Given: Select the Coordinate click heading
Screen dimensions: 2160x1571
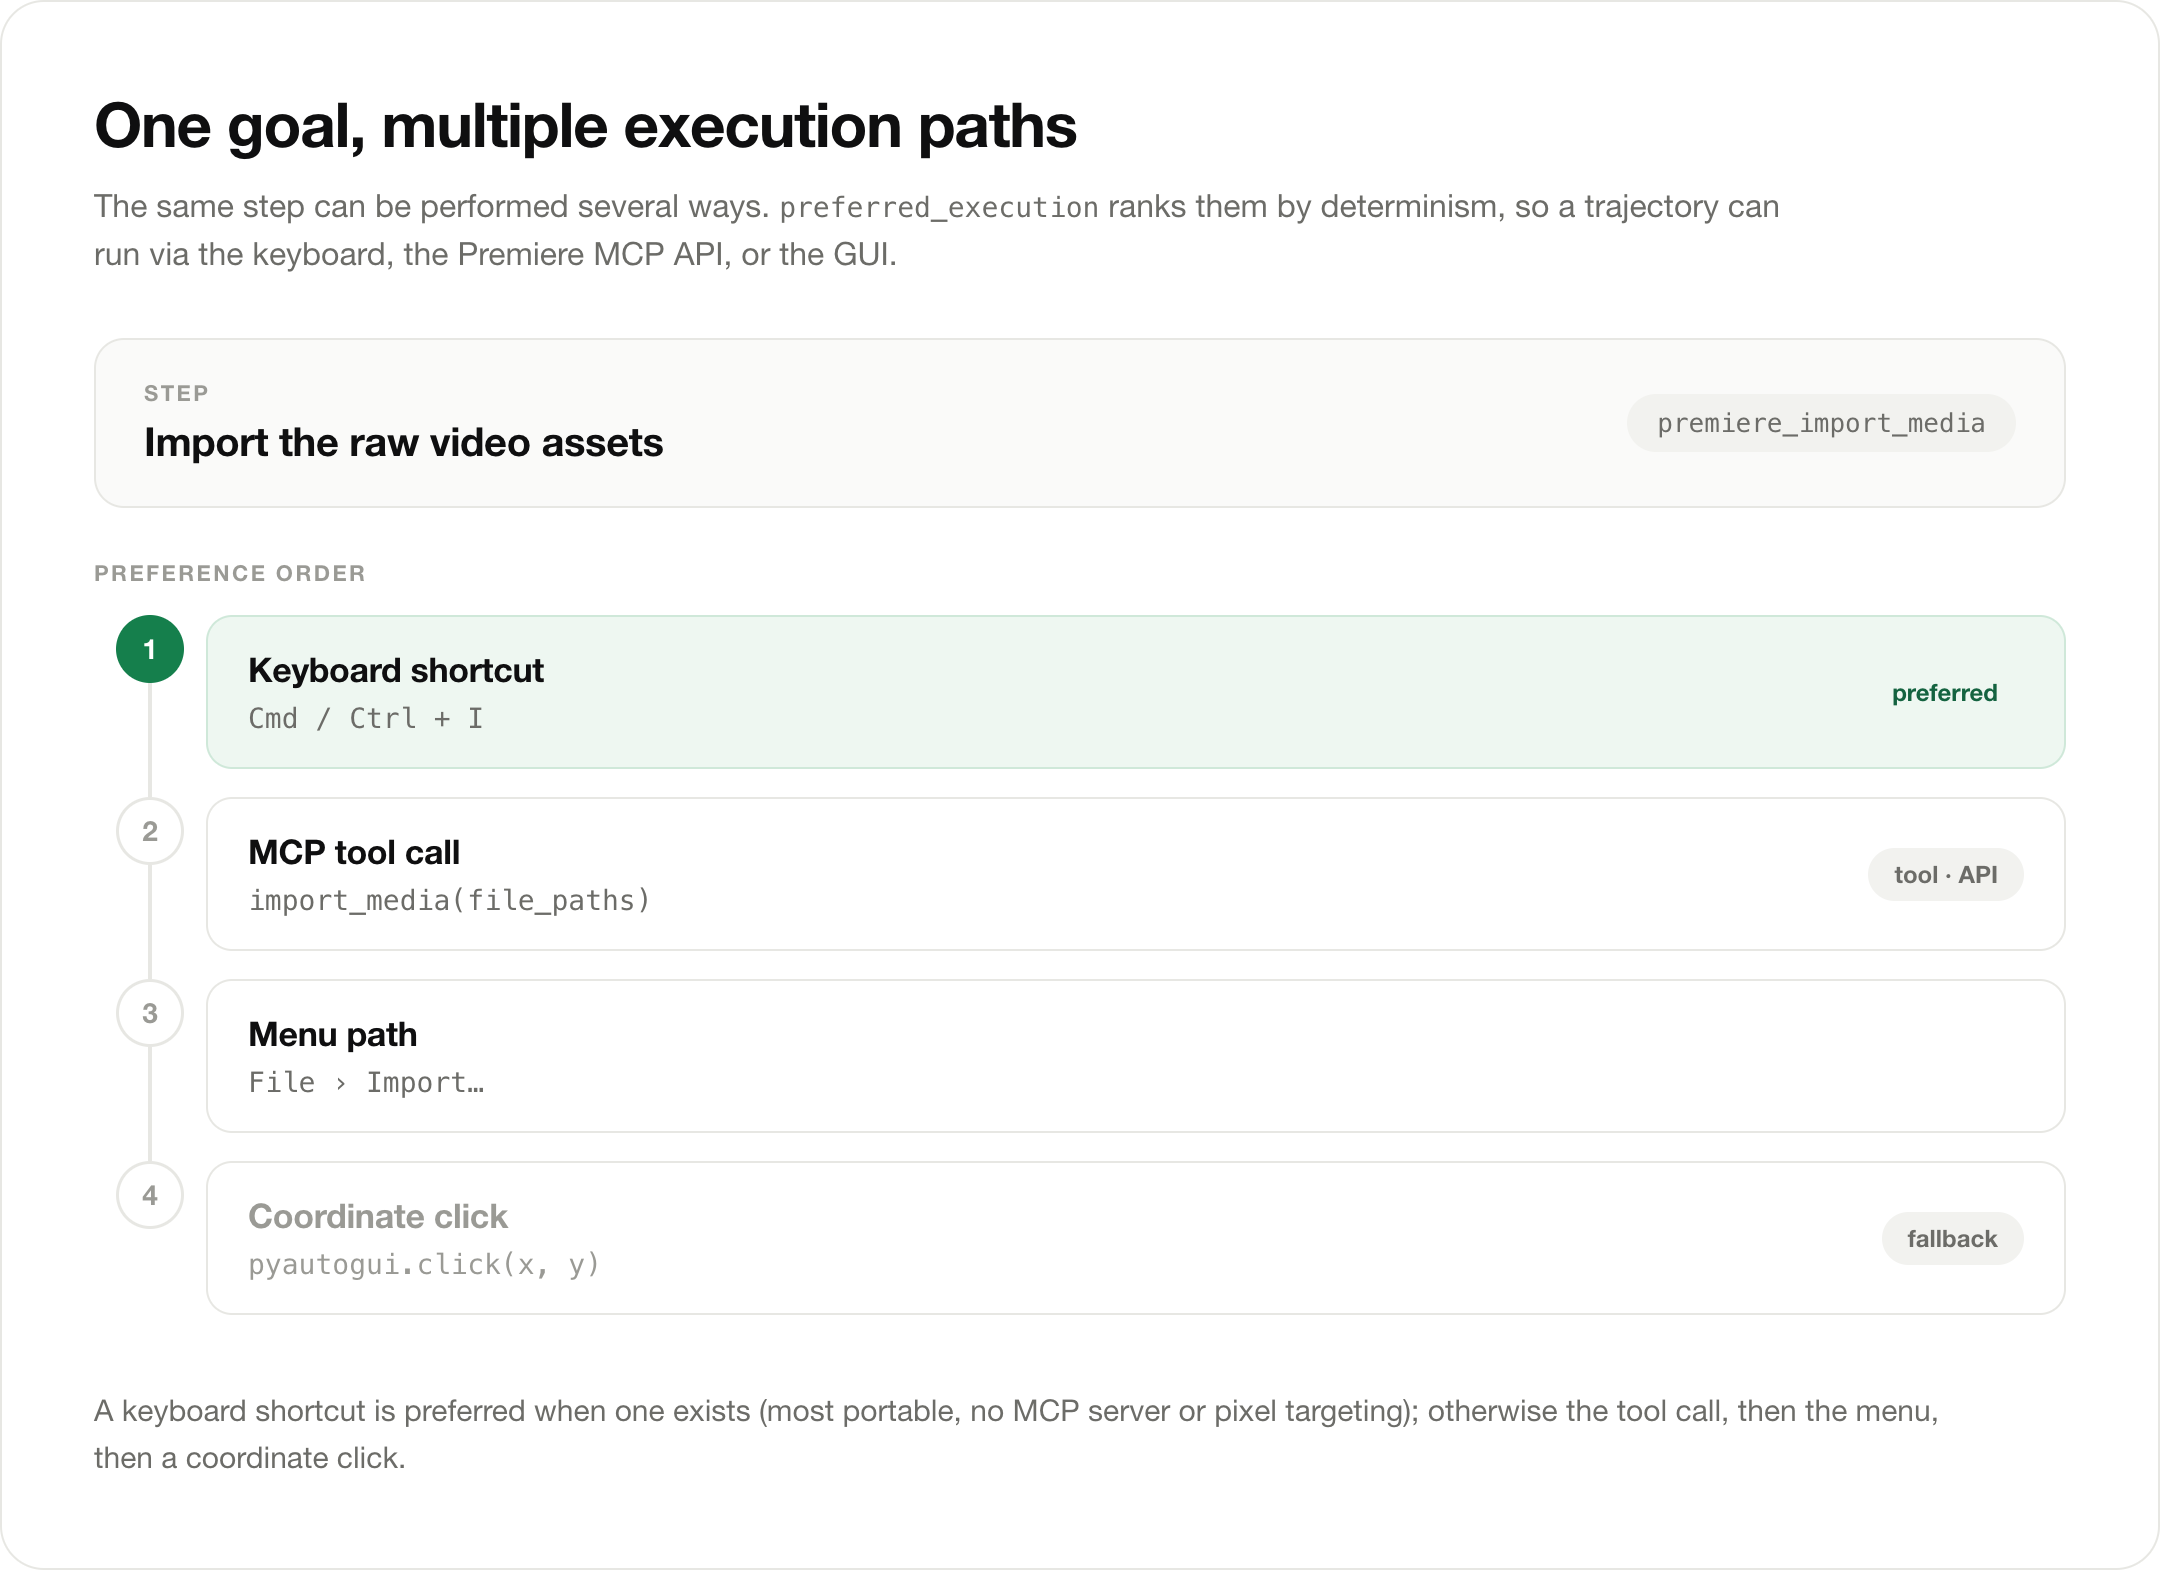Looking at the screenshot, I should coord(378,1216).
